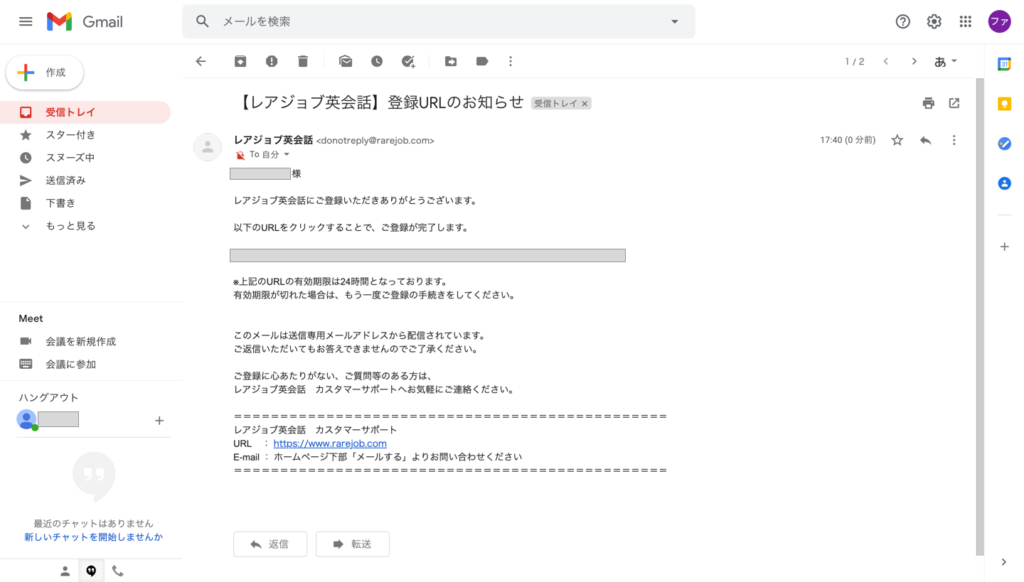
Task: Click the mail search field
Action: (438, 22)
